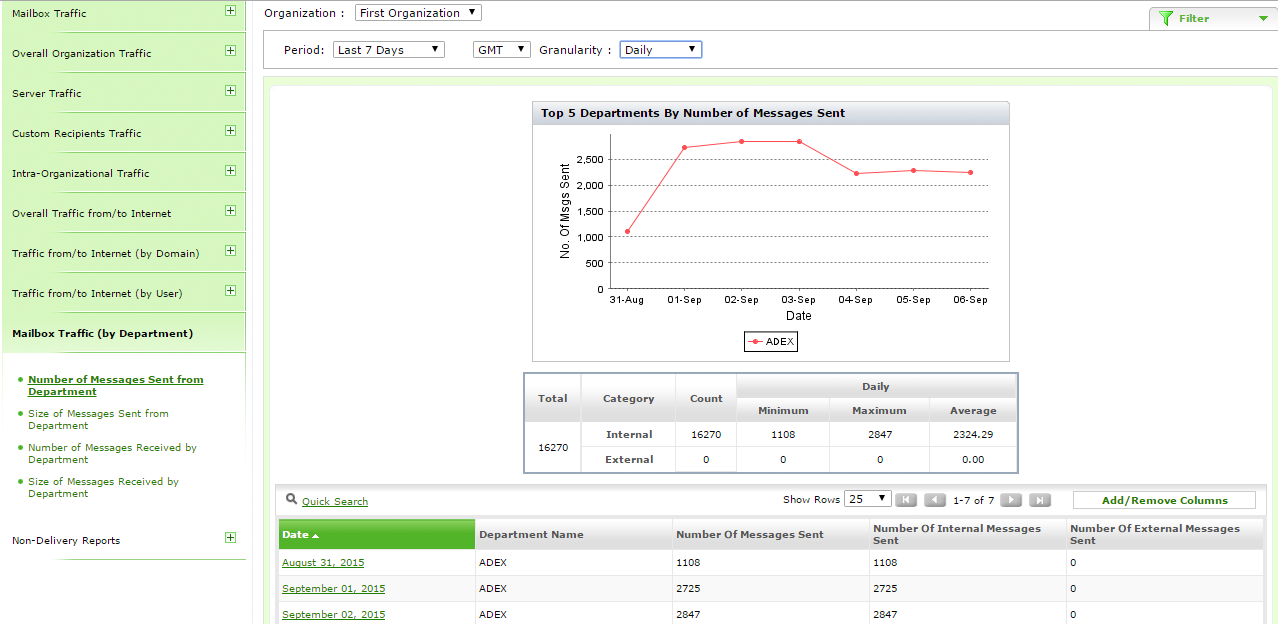Go to next page arrow
The image size is (1278, 624).
(1011, 500)
